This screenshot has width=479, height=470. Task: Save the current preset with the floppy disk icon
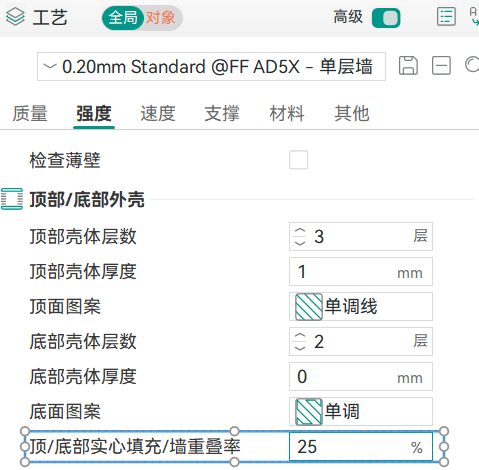pyautogui.click(x=408, y=65)
